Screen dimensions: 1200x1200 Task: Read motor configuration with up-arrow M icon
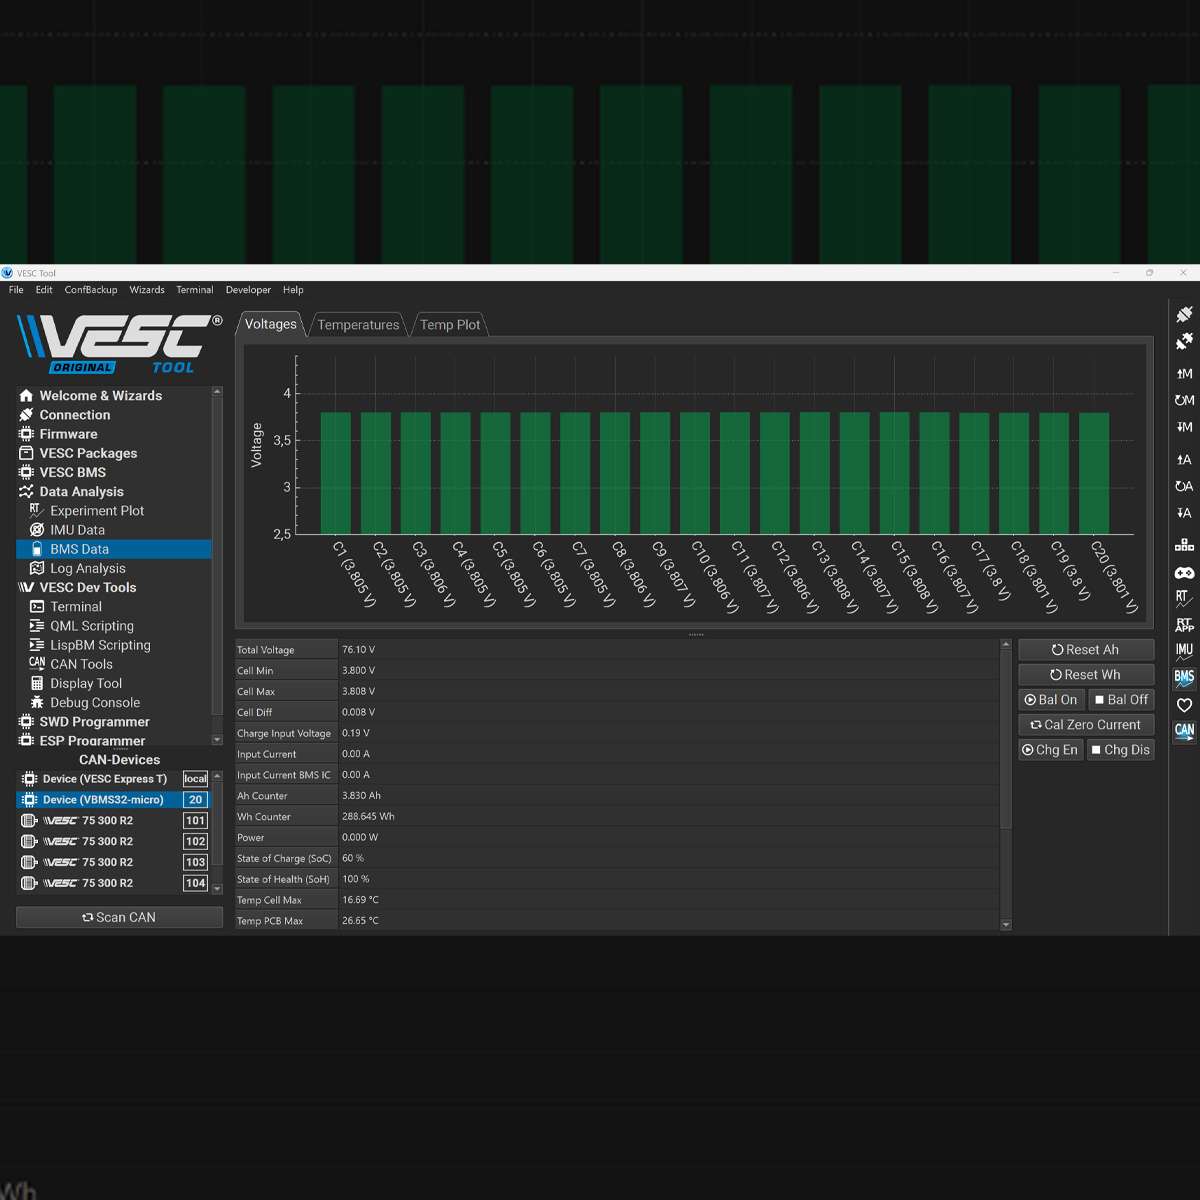click(x=1184, y=374)
